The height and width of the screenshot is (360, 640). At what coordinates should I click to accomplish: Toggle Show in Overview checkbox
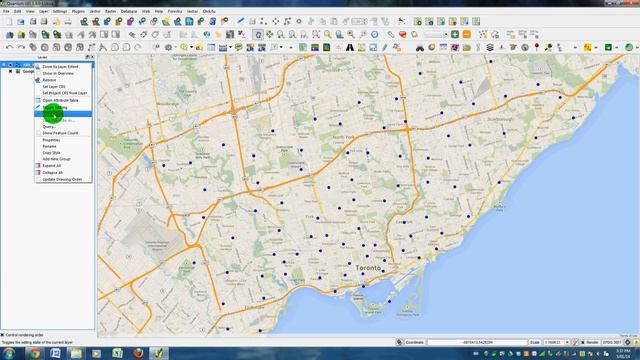38,73
